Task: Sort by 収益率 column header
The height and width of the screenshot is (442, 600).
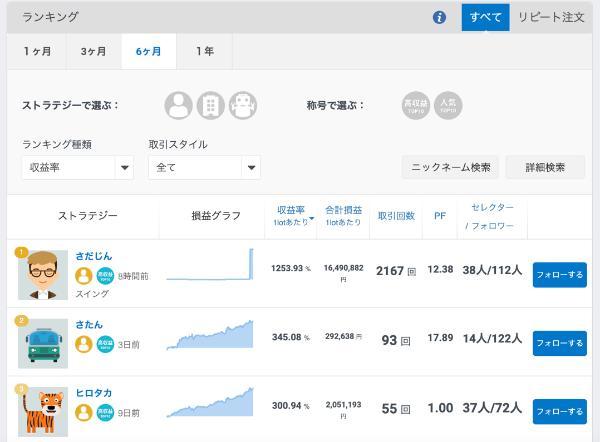Action: point(291,216)
